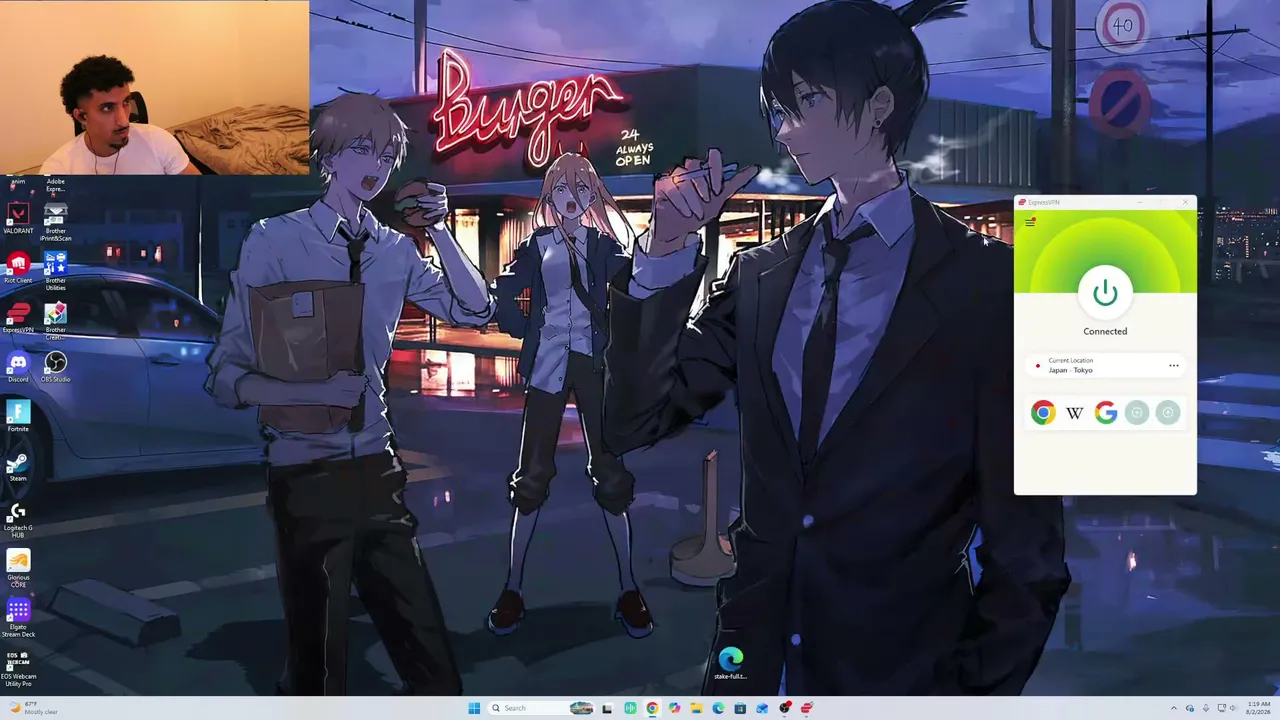The width and height of the screenshot is (1280, 720).
Task: Select the ExpressVPN desktop shortcut
Action: (x=18, y=317)
